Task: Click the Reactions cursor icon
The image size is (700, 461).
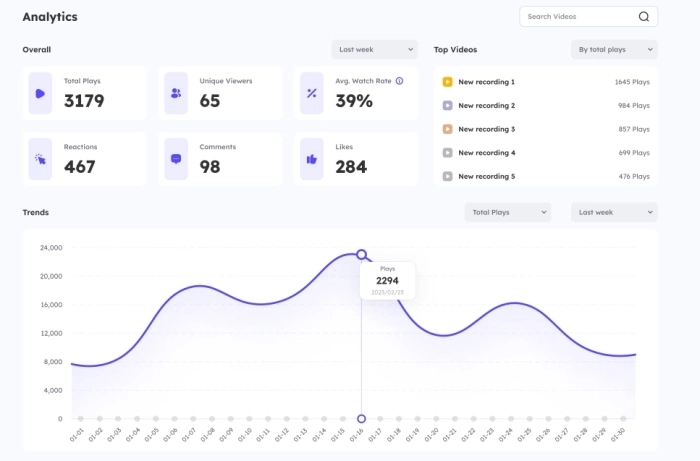Action: 40,159
